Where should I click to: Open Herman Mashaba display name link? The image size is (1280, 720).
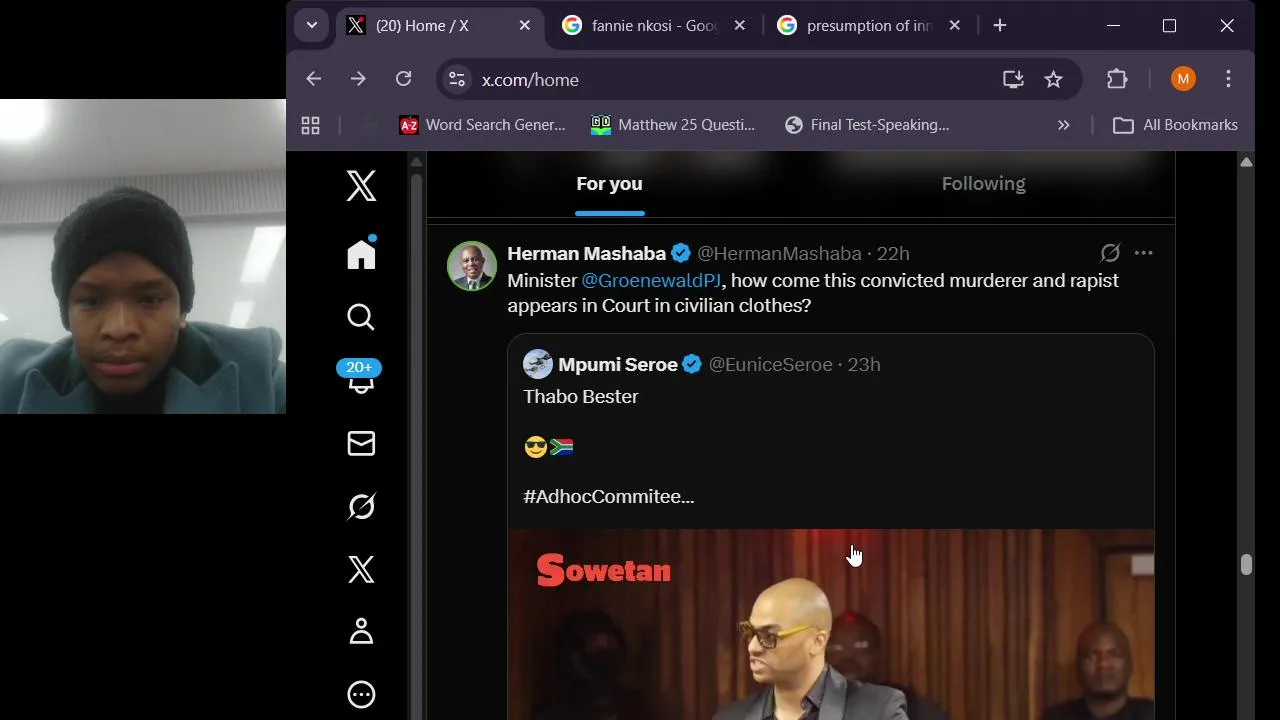(x=586, y=254)
